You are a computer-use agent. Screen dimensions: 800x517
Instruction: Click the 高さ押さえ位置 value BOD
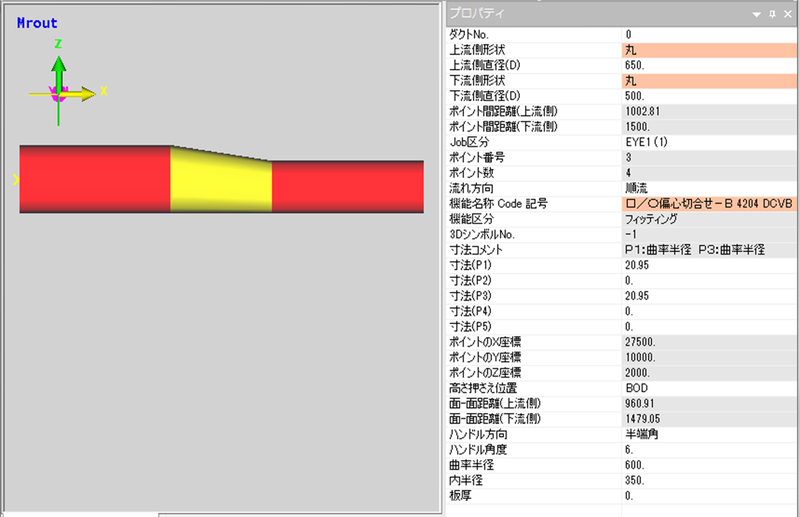pos(709,388)
